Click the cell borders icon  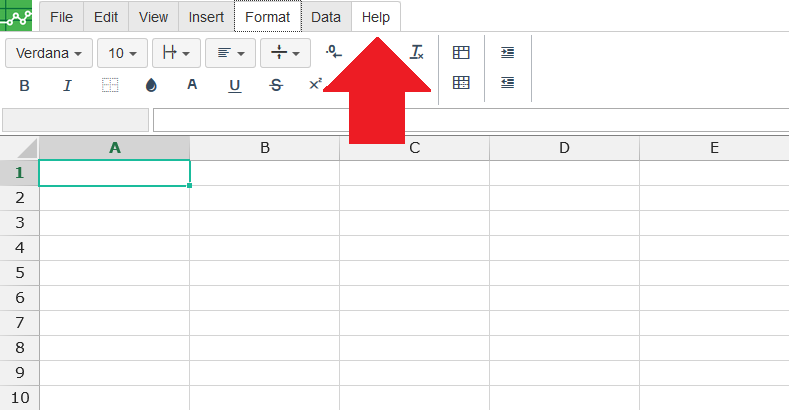[110, 86]
